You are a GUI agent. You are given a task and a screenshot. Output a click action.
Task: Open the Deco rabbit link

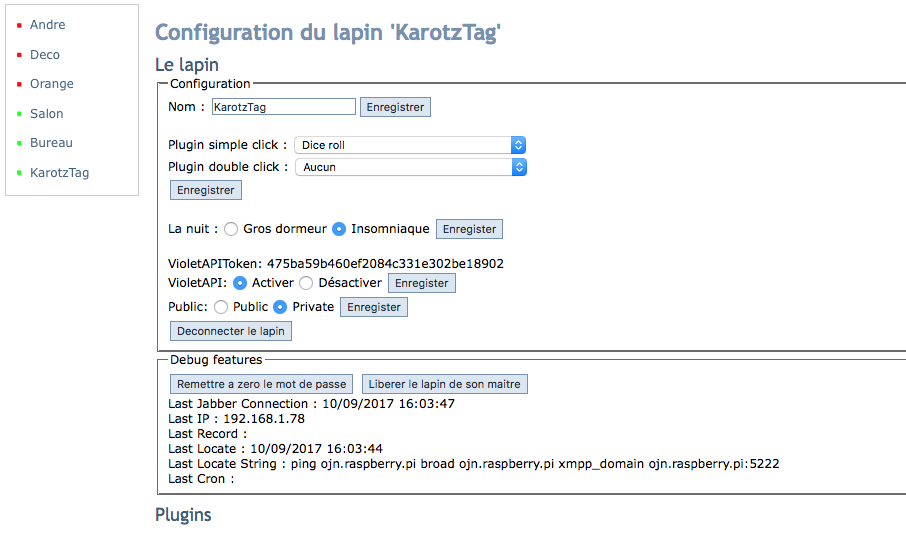(44, 54)
